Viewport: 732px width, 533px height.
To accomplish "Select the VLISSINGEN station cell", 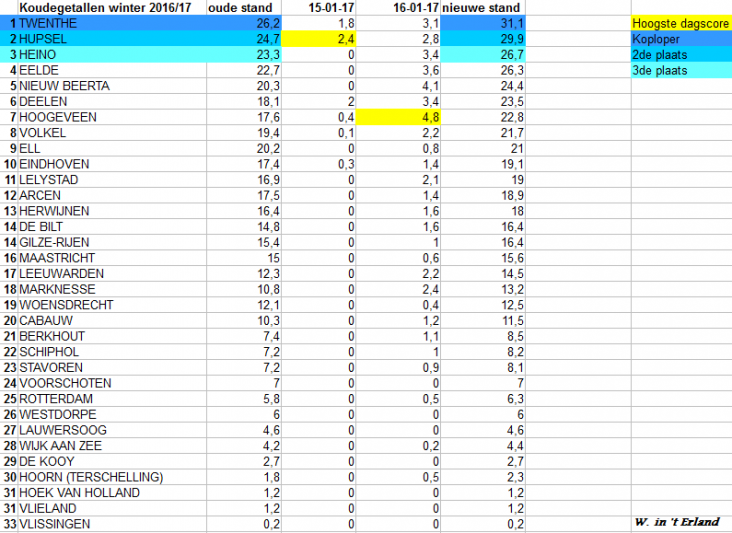I will point(112,524).
